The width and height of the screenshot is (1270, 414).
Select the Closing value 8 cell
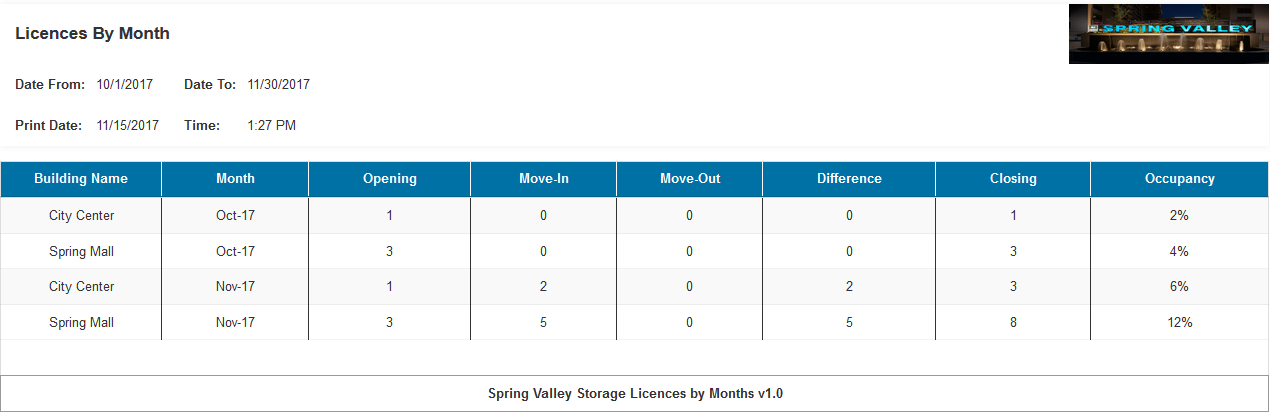pyautogui.click(x=1013, y=322)
